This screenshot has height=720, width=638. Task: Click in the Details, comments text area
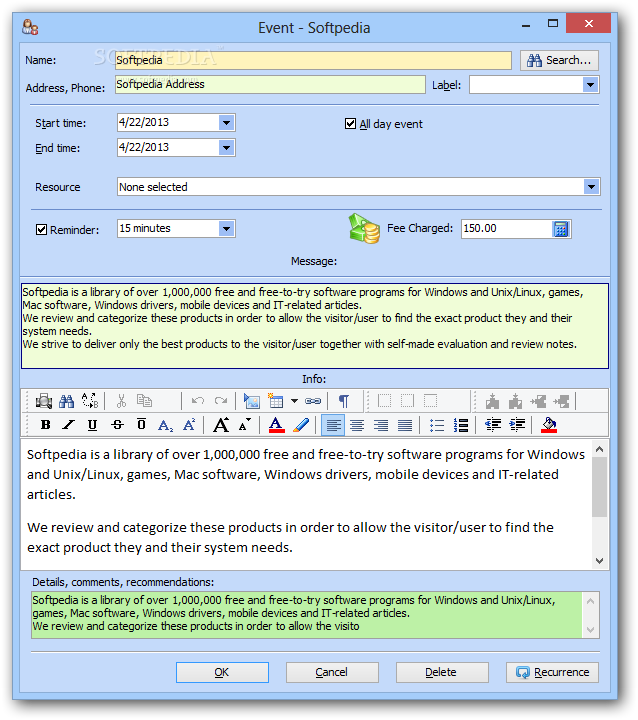point(306,615)
